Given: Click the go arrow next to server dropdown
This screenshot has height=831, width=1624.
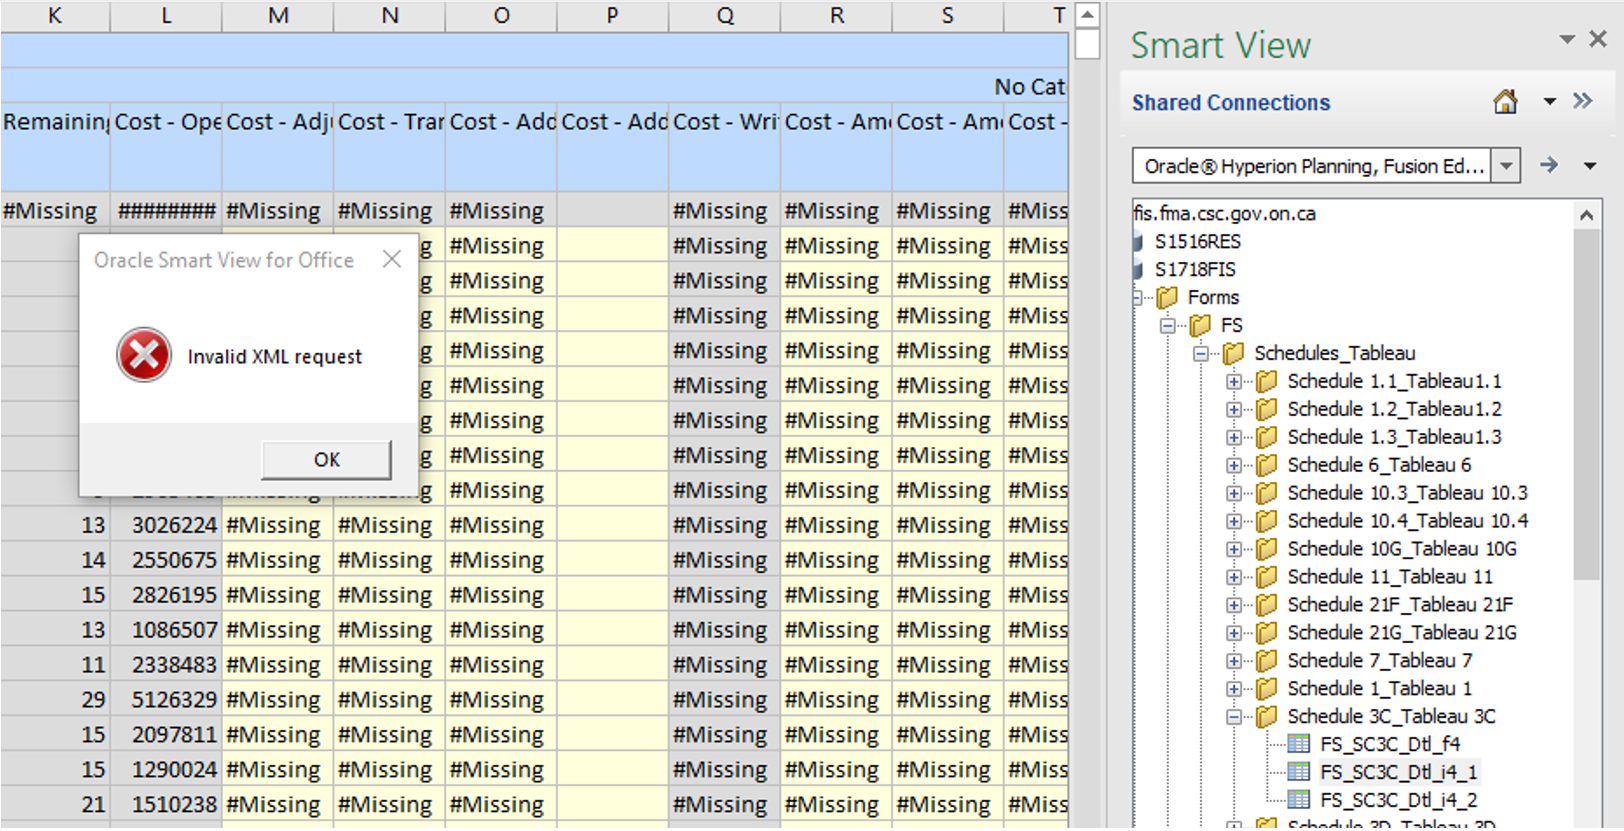Looking at the screenshot, I should [1548, 165].
